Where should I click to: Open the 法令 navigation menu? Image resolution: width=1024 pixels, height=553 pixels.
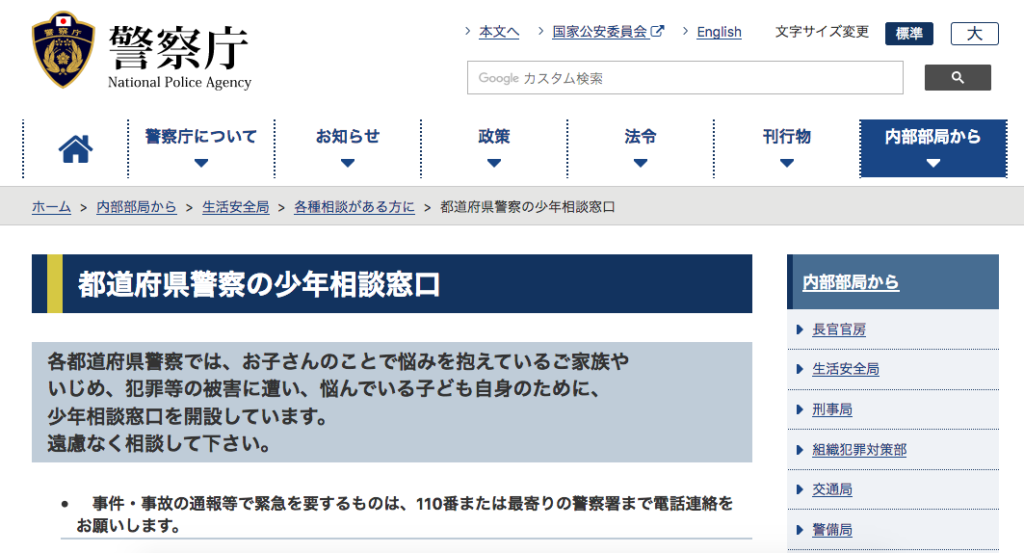[640, 148]
